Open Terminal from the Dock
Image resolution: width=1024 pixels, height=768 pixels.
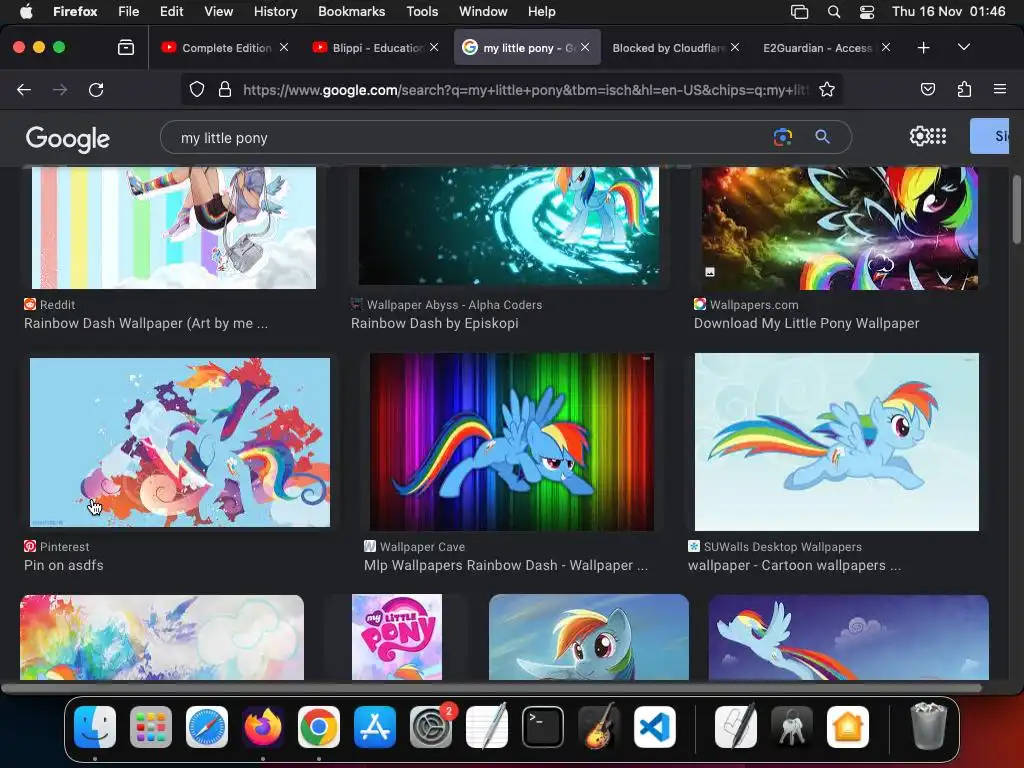click(543, 727)
